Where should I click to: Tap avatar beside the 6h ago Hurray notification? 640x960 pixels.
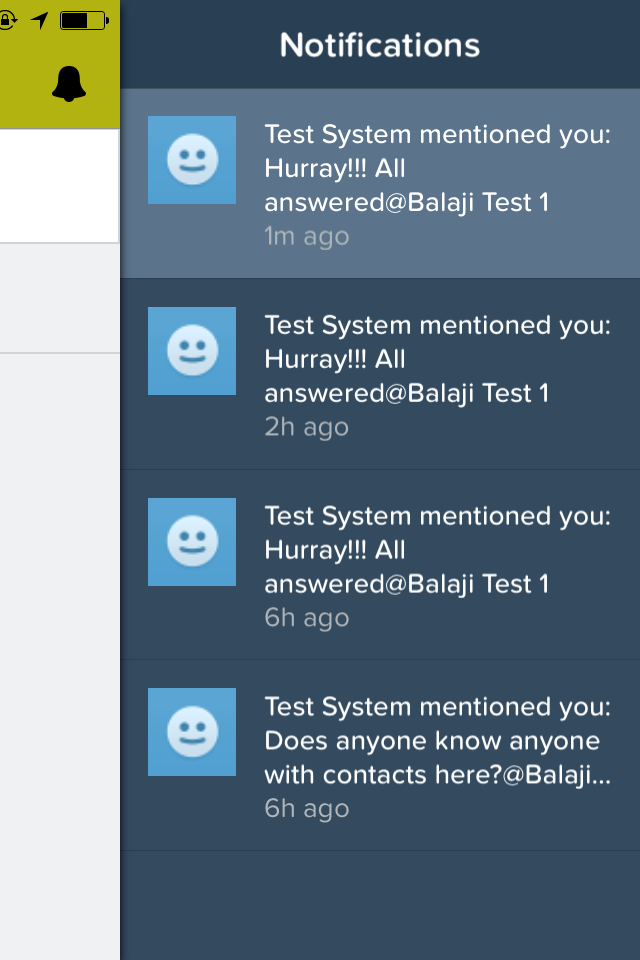(192, 542)
